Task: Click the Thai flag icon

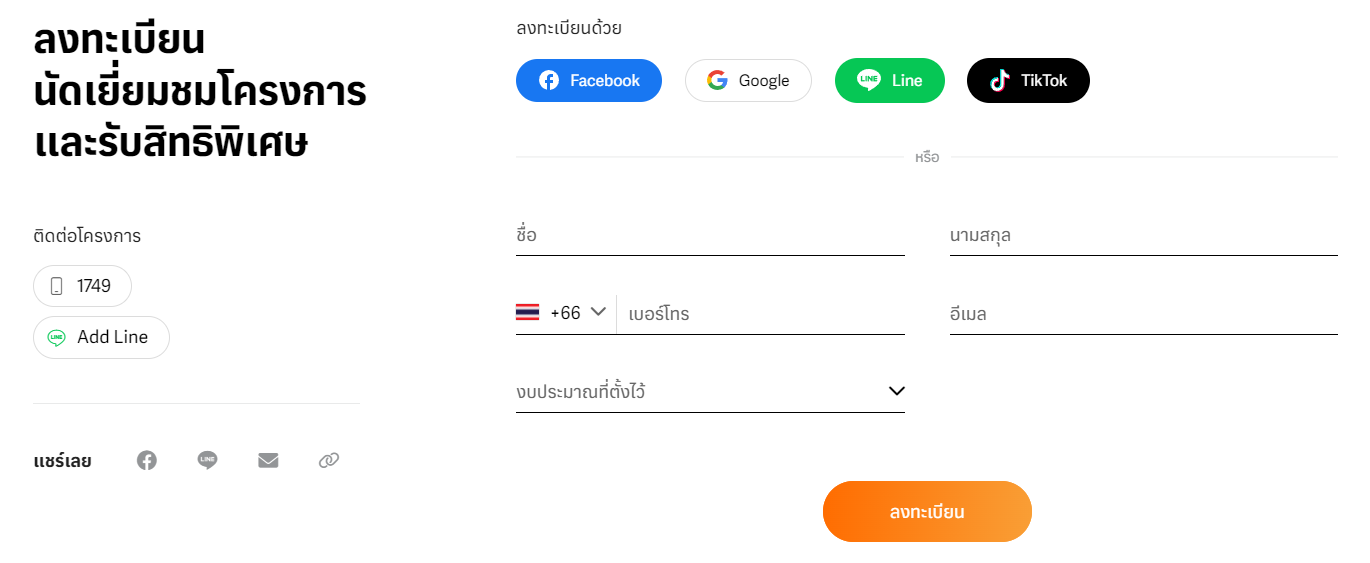Action: 527,312
